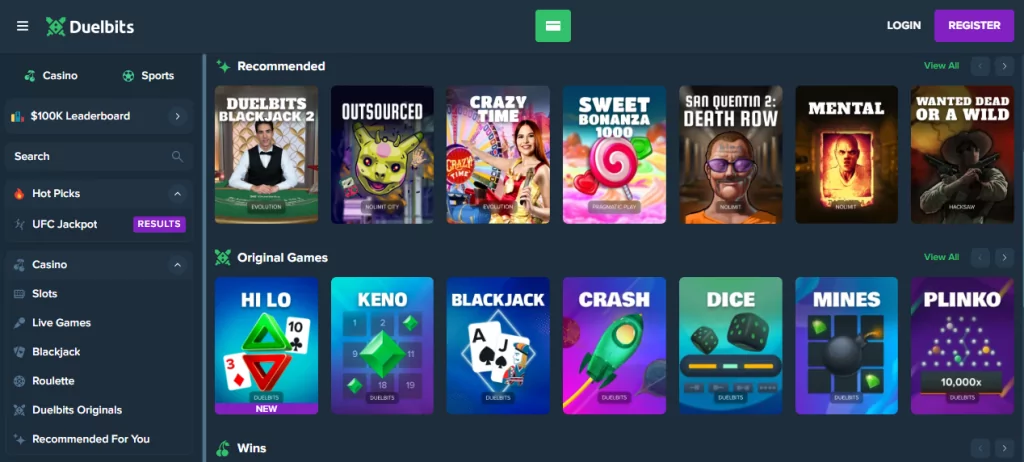Collapse the Casino sidebar section
Viewport: 1024px width, 462px height.
177,265
